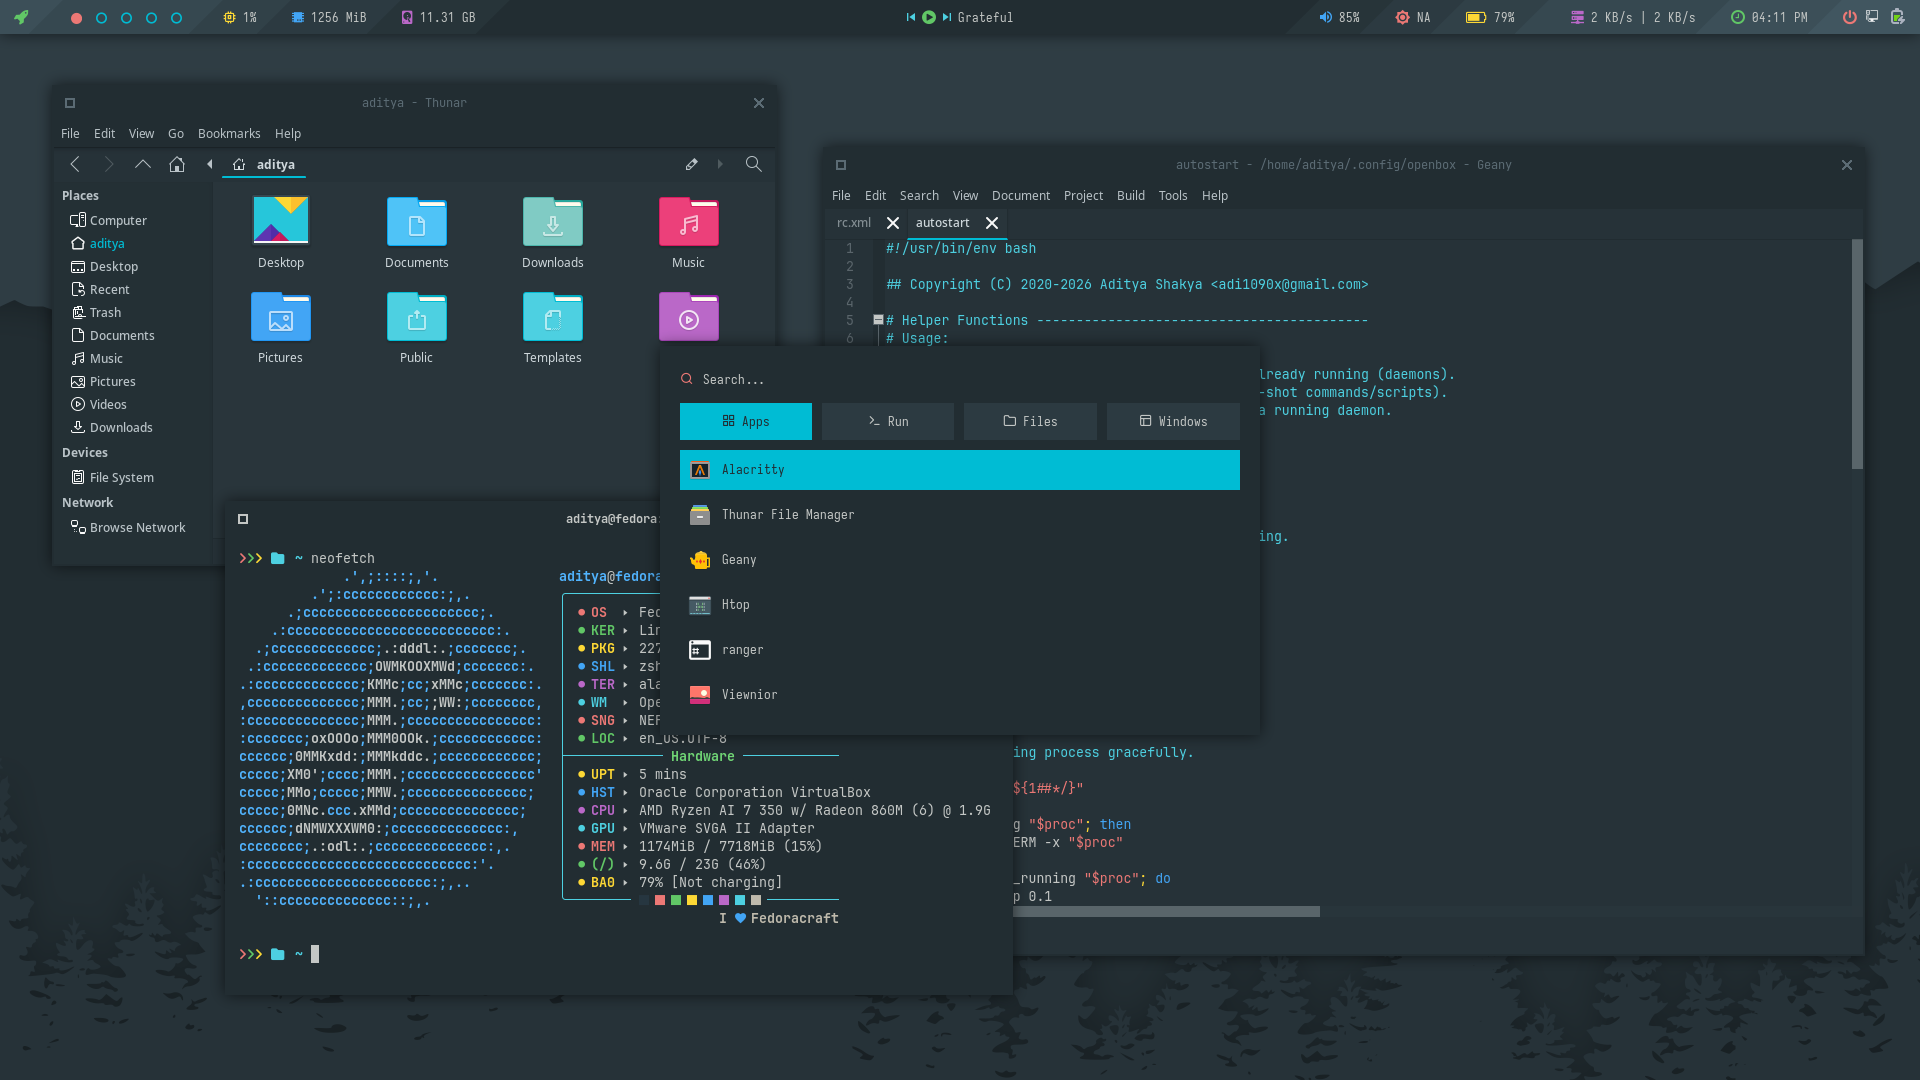Viewport: 1920px width, 1080px height.
Task: Skip to next track in top bar
Action: [x=947, y=17]
